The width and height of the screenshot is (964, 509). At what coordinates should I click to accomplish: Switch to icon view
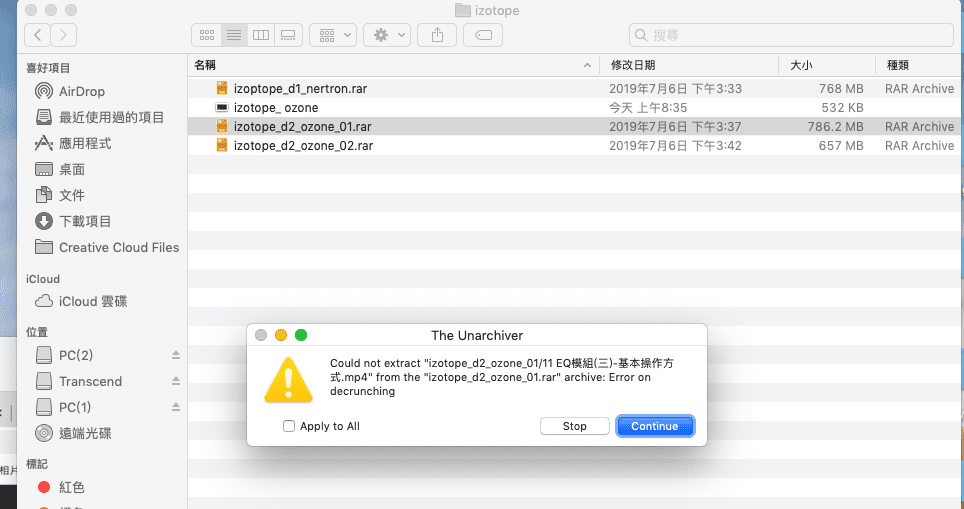tap(207, 35)
